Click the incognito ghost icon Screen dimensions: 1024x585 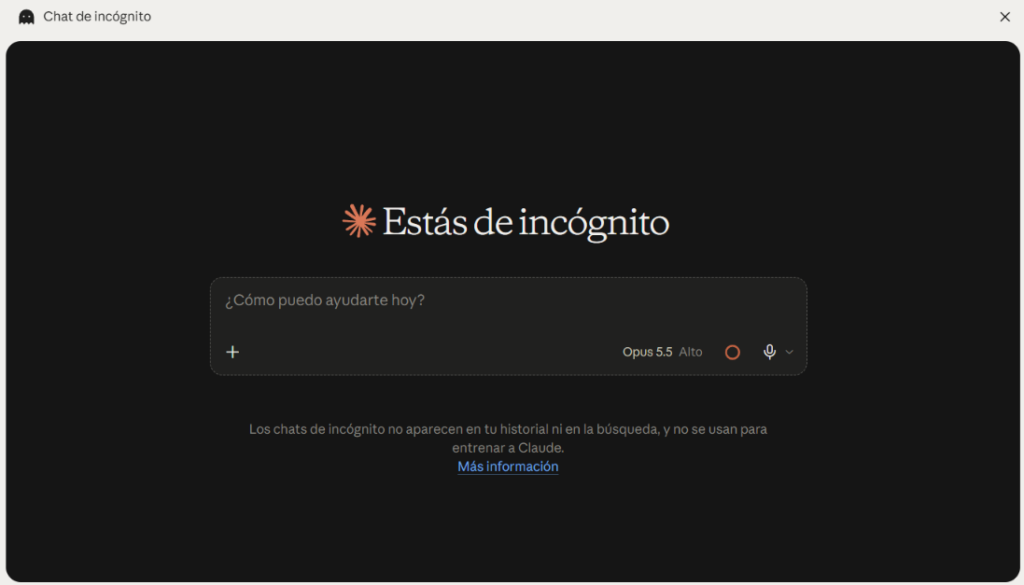tap(26, 17)
